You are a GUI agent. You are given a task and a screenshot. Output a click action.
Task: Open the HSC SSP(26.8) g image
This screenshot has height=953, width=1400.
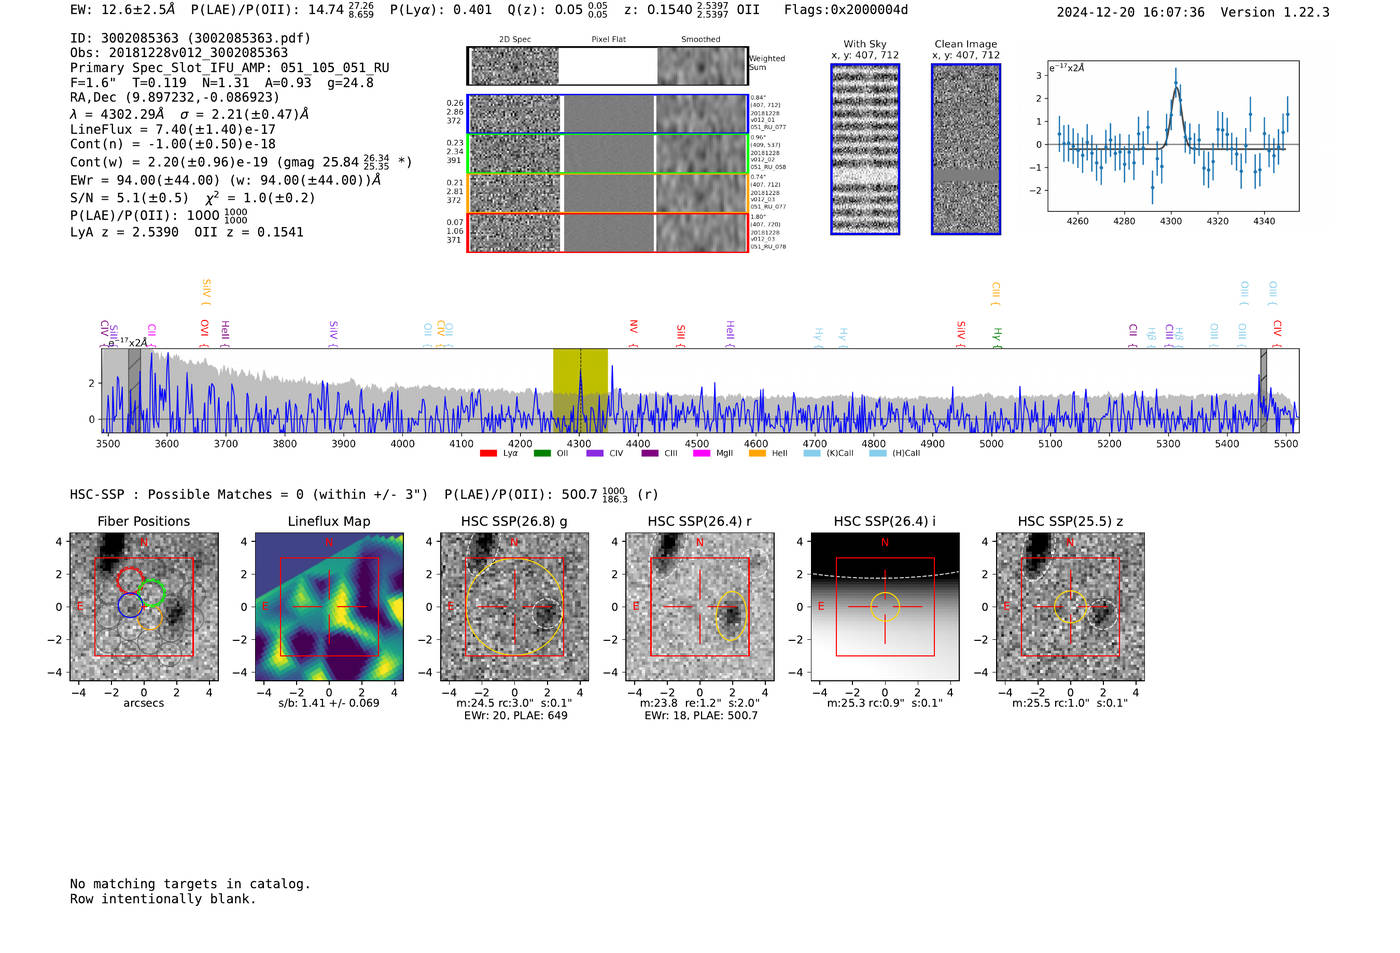tap(514, 607)
